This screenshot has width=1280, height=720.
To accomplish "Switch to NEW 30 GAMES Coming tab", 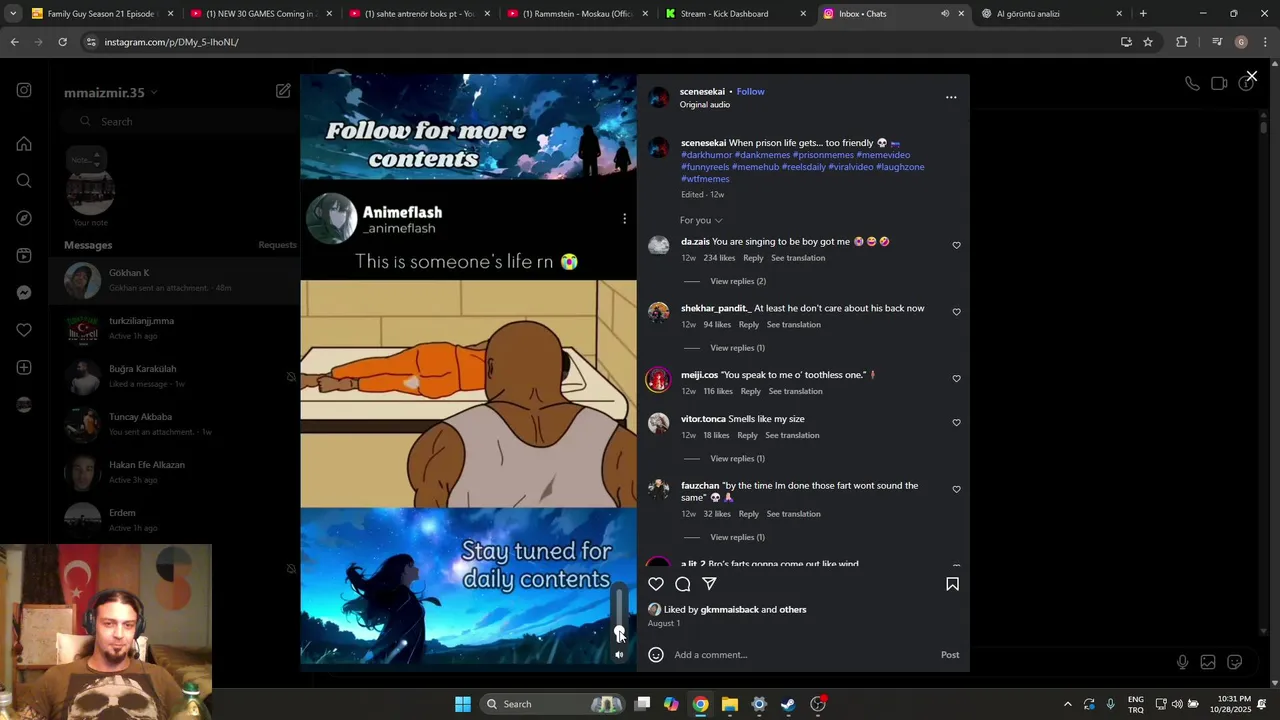I will [x=261, y=14].
